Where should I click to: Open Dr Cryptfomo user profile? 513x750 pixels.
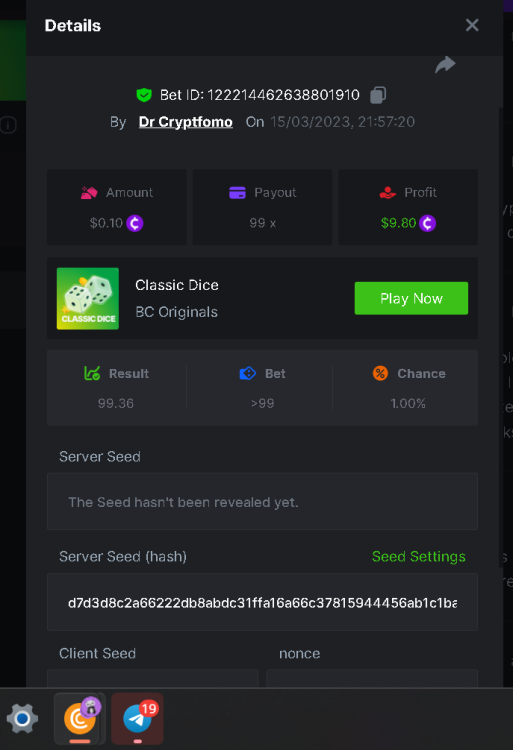(x=186, y=122)
